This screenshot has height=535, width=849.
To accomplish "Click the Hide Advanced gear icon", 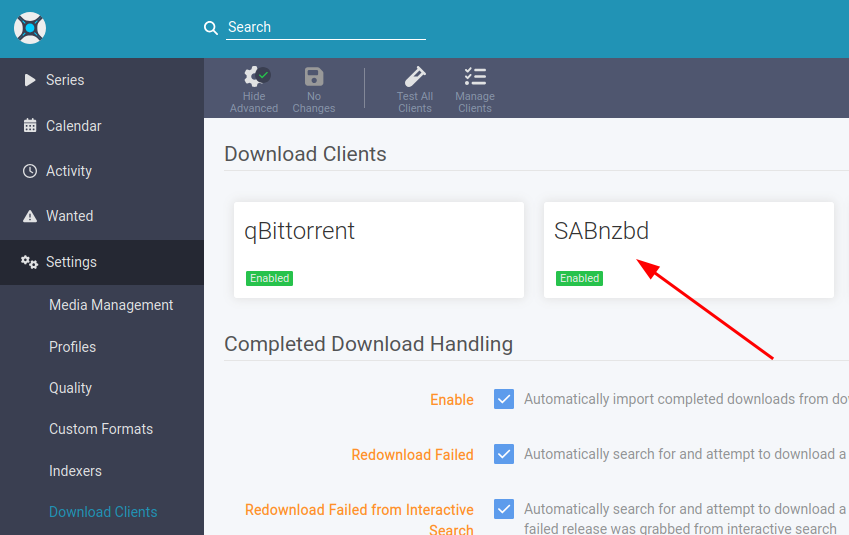I will coord(256,76).
